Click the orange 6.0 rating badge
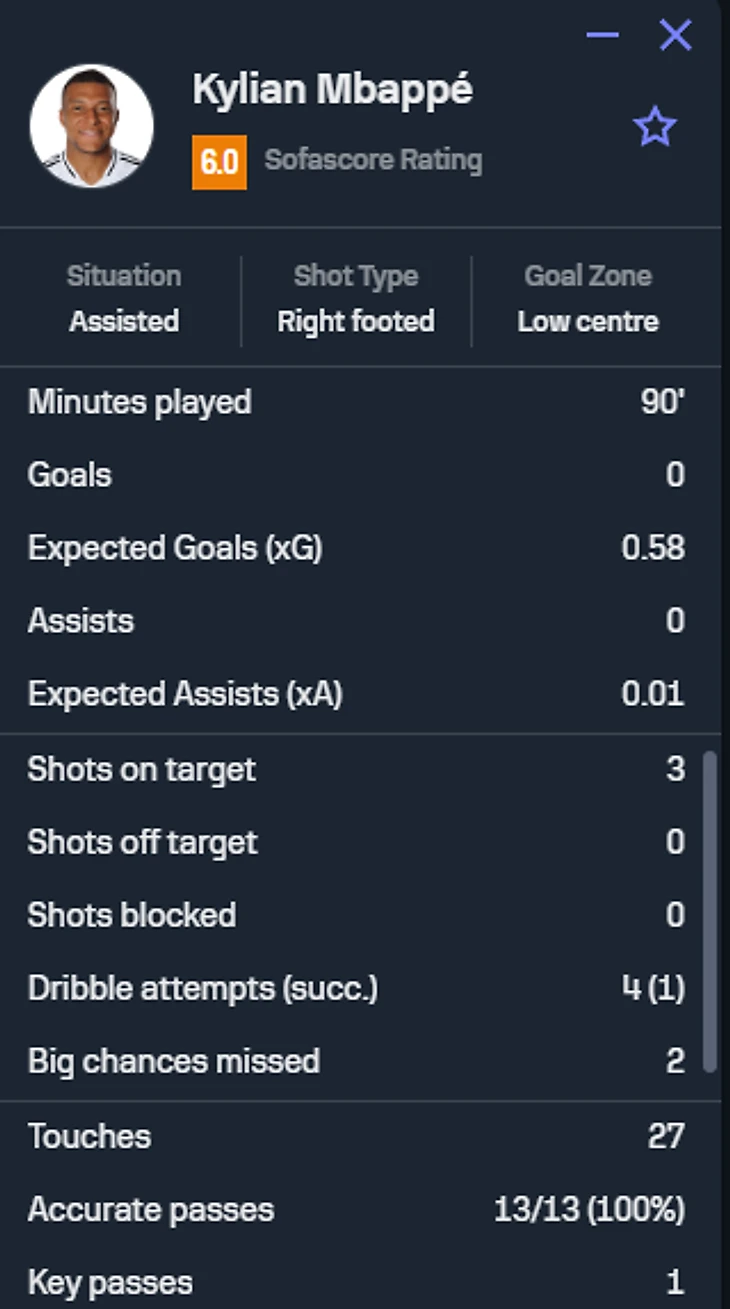 click(219, 161)
